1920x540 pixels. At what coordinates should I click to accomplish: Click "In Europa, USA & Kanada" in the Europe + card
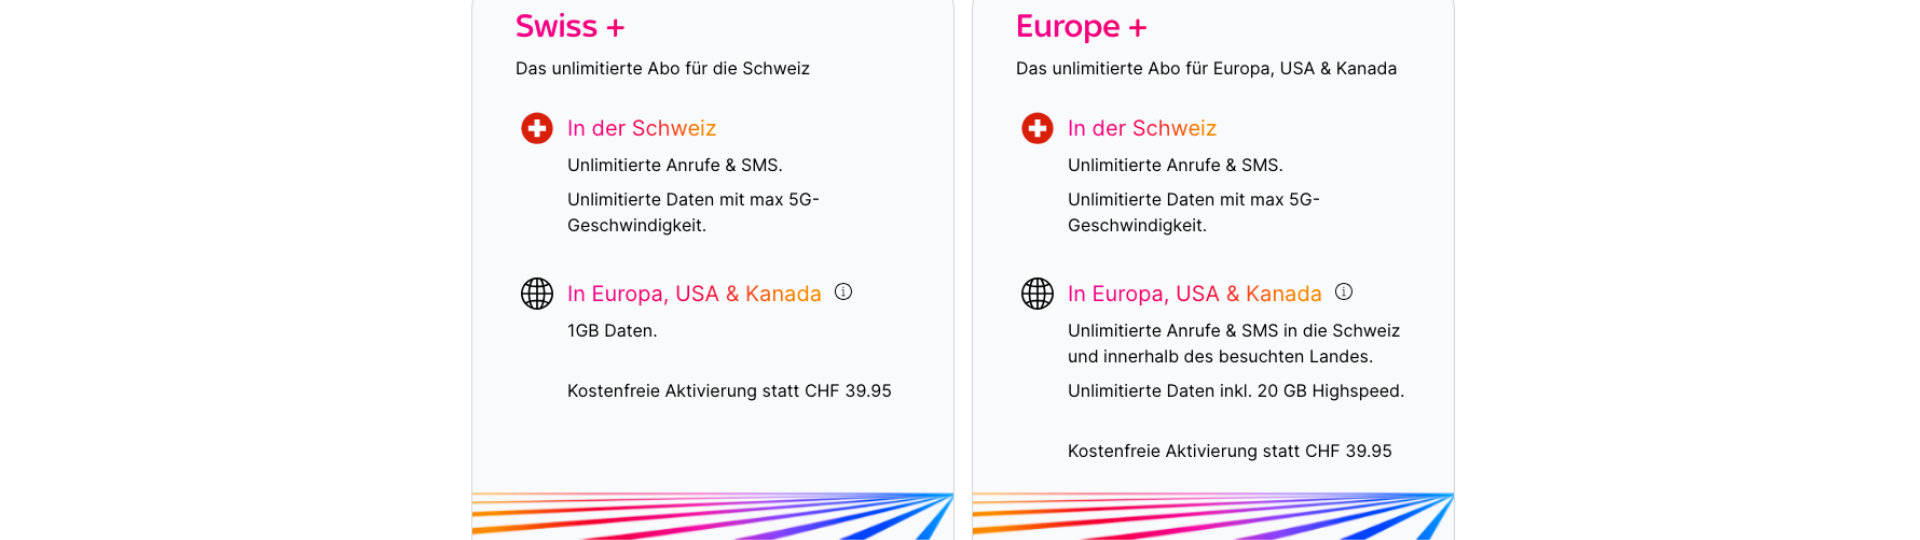click(1194, 294)
